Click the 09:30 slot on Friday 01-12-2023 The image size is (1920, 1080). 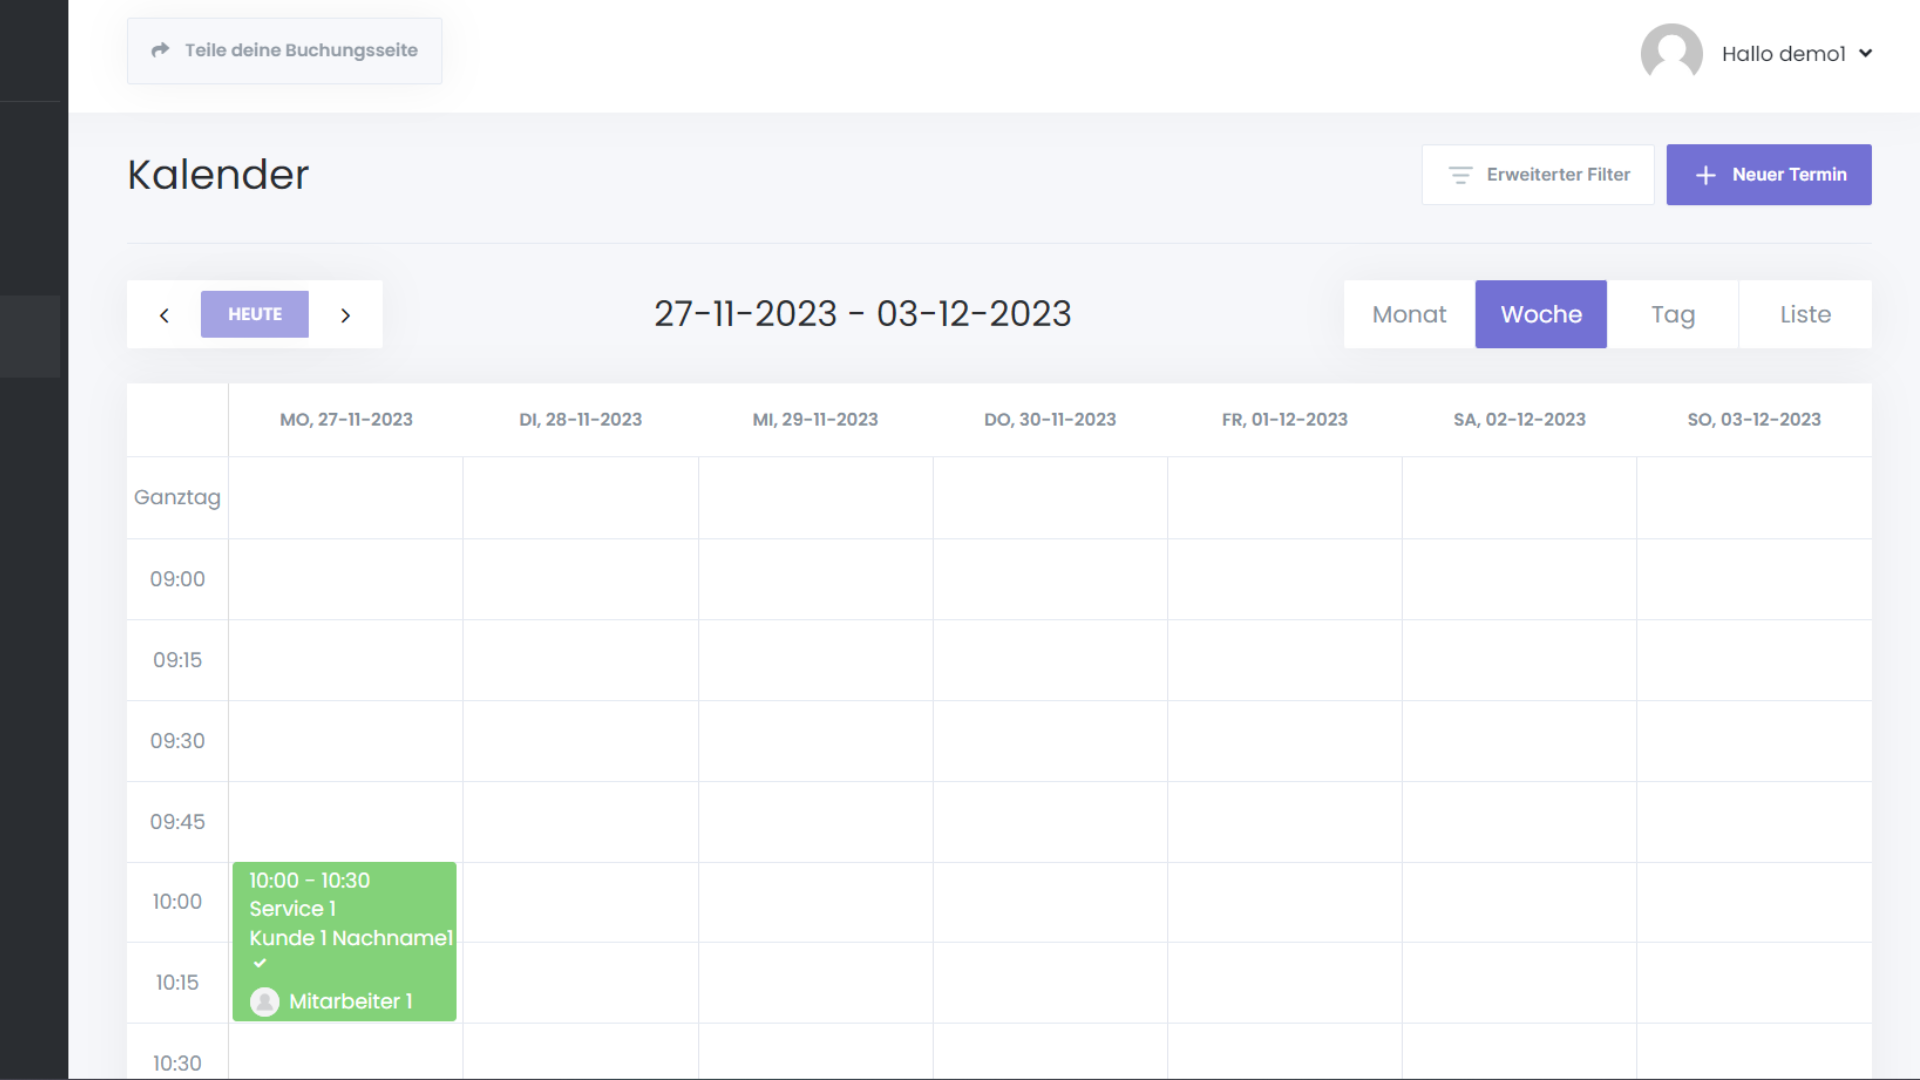tap(1284, 741)
